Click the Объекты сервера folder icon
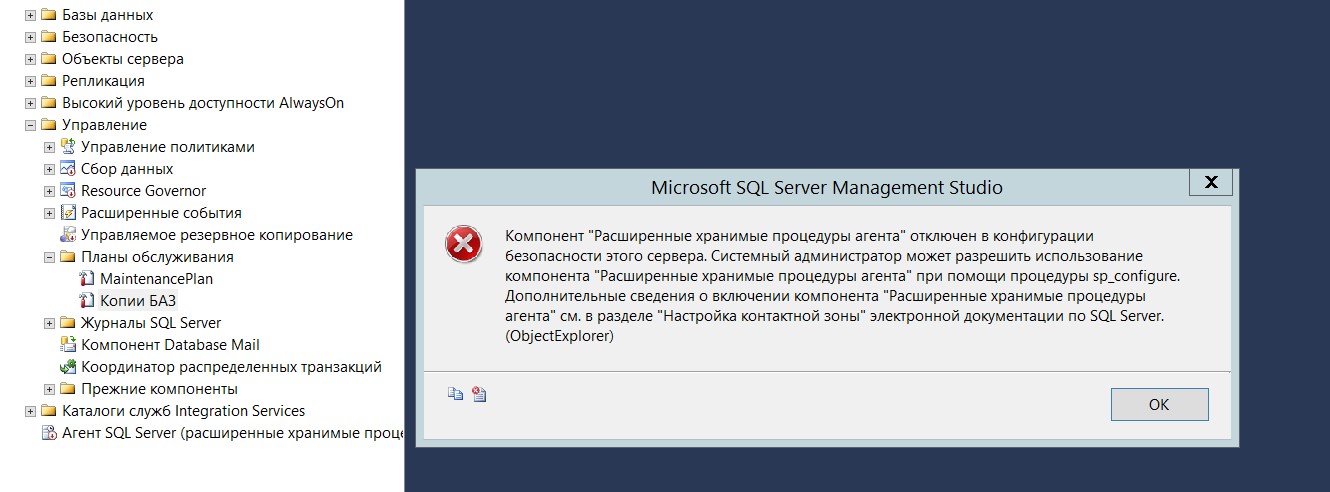1330x492 pixels. [x=48, y=59]
